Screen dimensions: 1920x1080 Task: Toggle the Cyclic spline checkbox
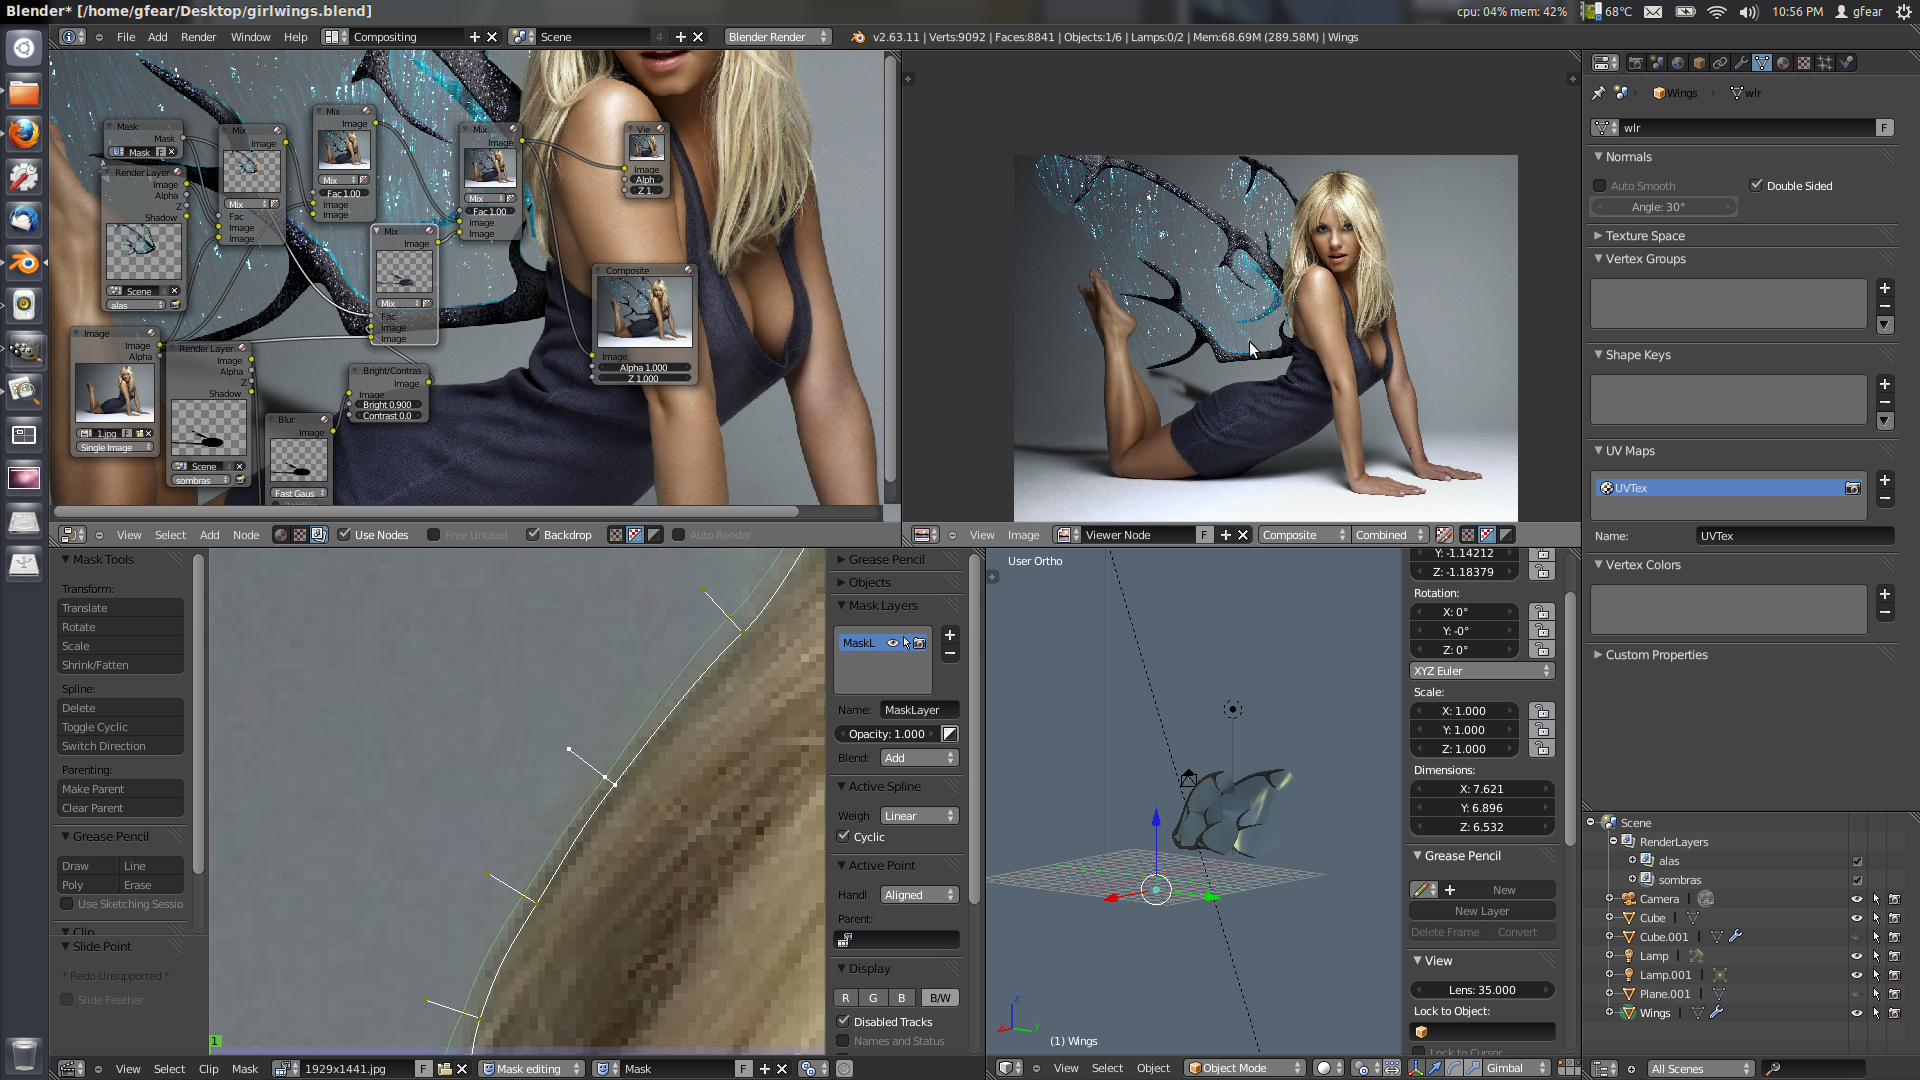pyautogui.click(x=844, y=837)
